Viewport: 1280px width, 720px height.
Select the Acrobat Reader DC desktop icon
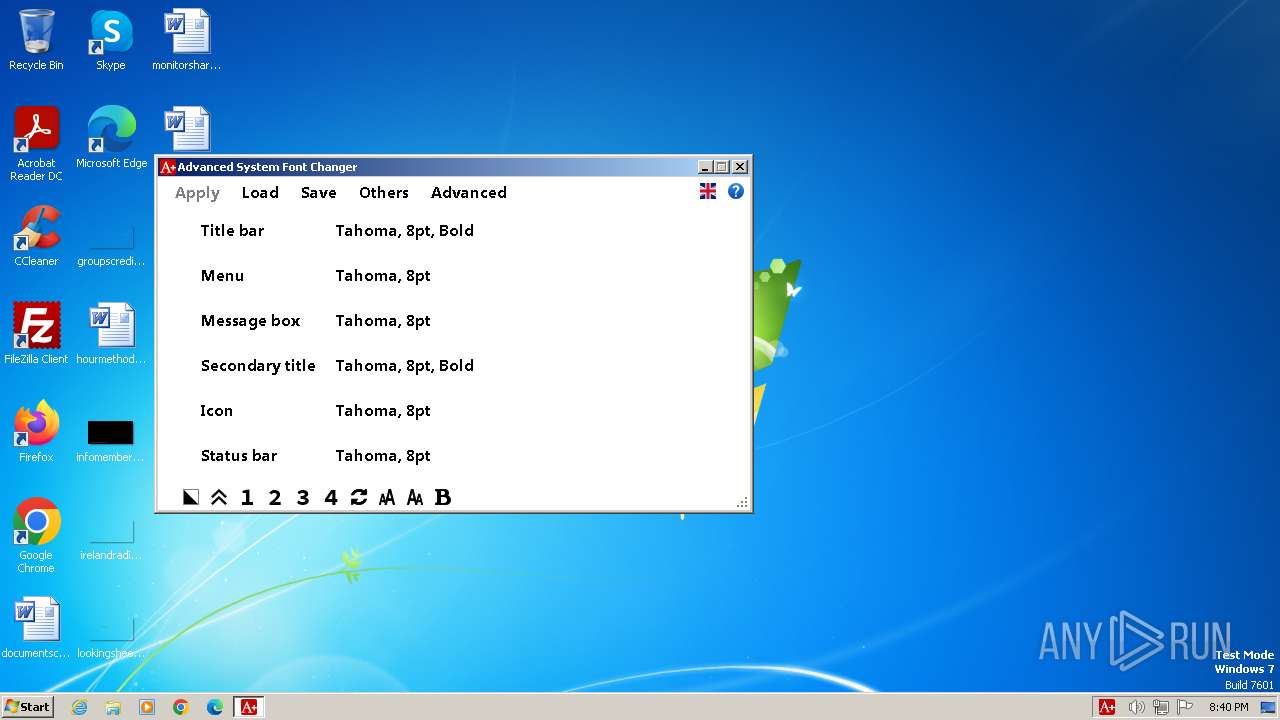[36, 144]
